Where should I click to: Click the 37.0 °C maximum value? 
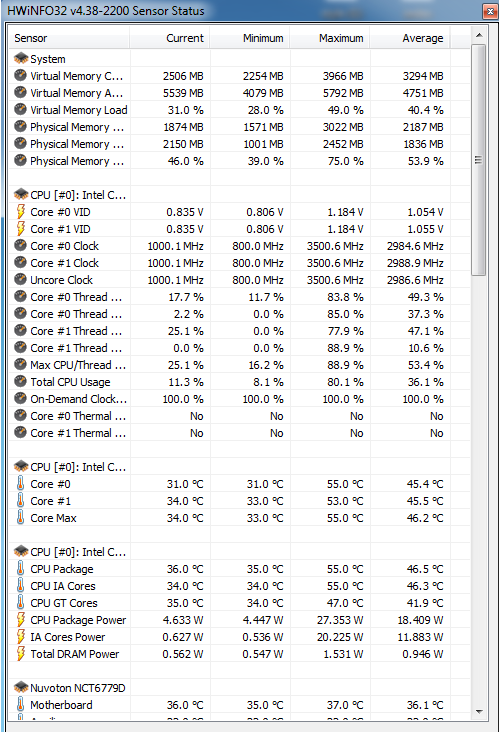point(345,704)
